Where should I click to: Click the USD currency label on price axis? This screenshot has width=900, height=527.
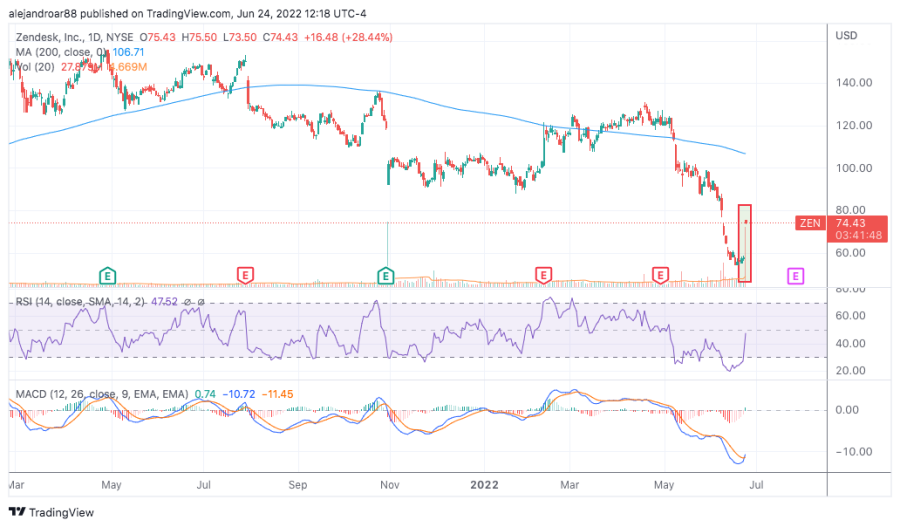click(x=847, y=36)
